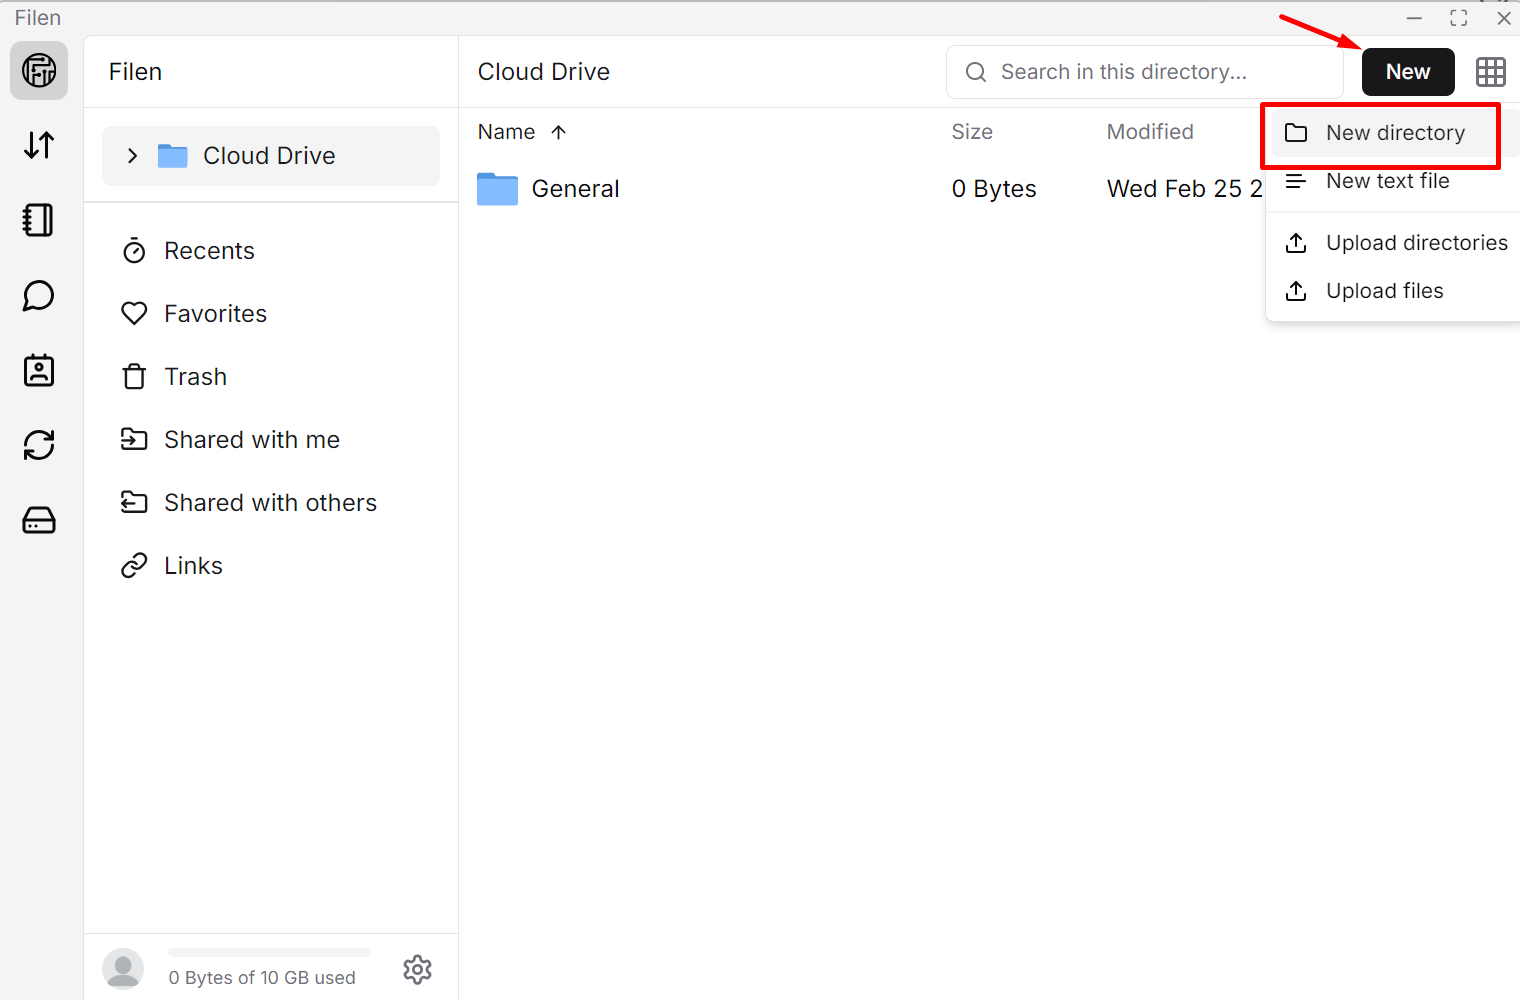Expand the Cloud Drive tree chevron

132,156
